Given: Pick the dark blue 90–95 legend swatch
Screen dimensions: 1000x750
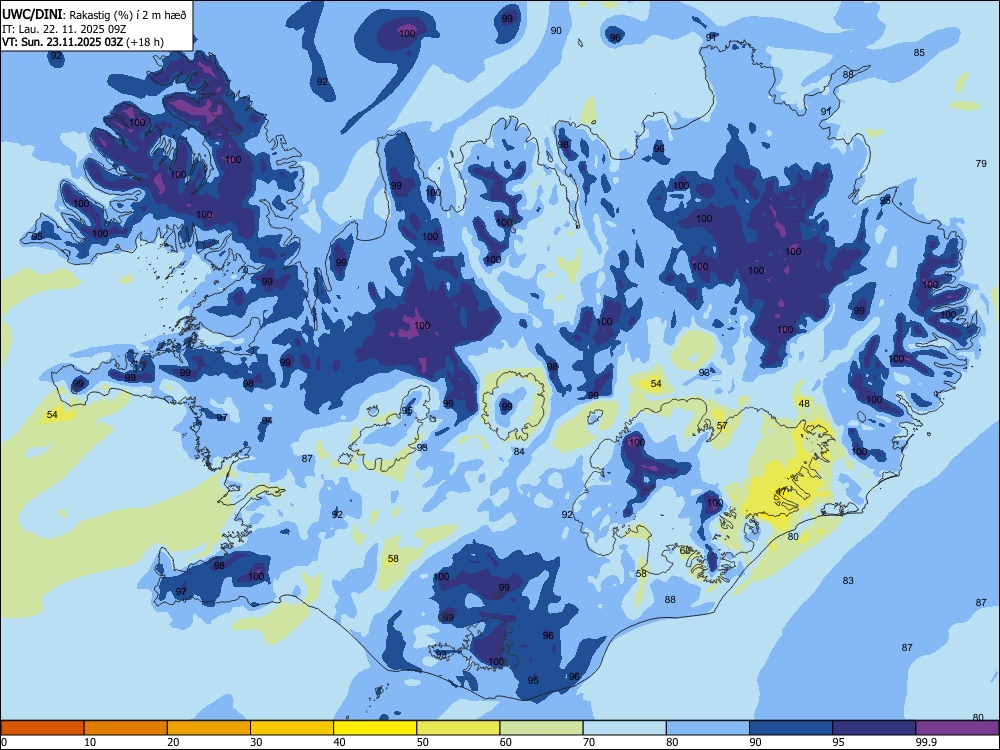Looking at the screenshot, I should 791,728.
